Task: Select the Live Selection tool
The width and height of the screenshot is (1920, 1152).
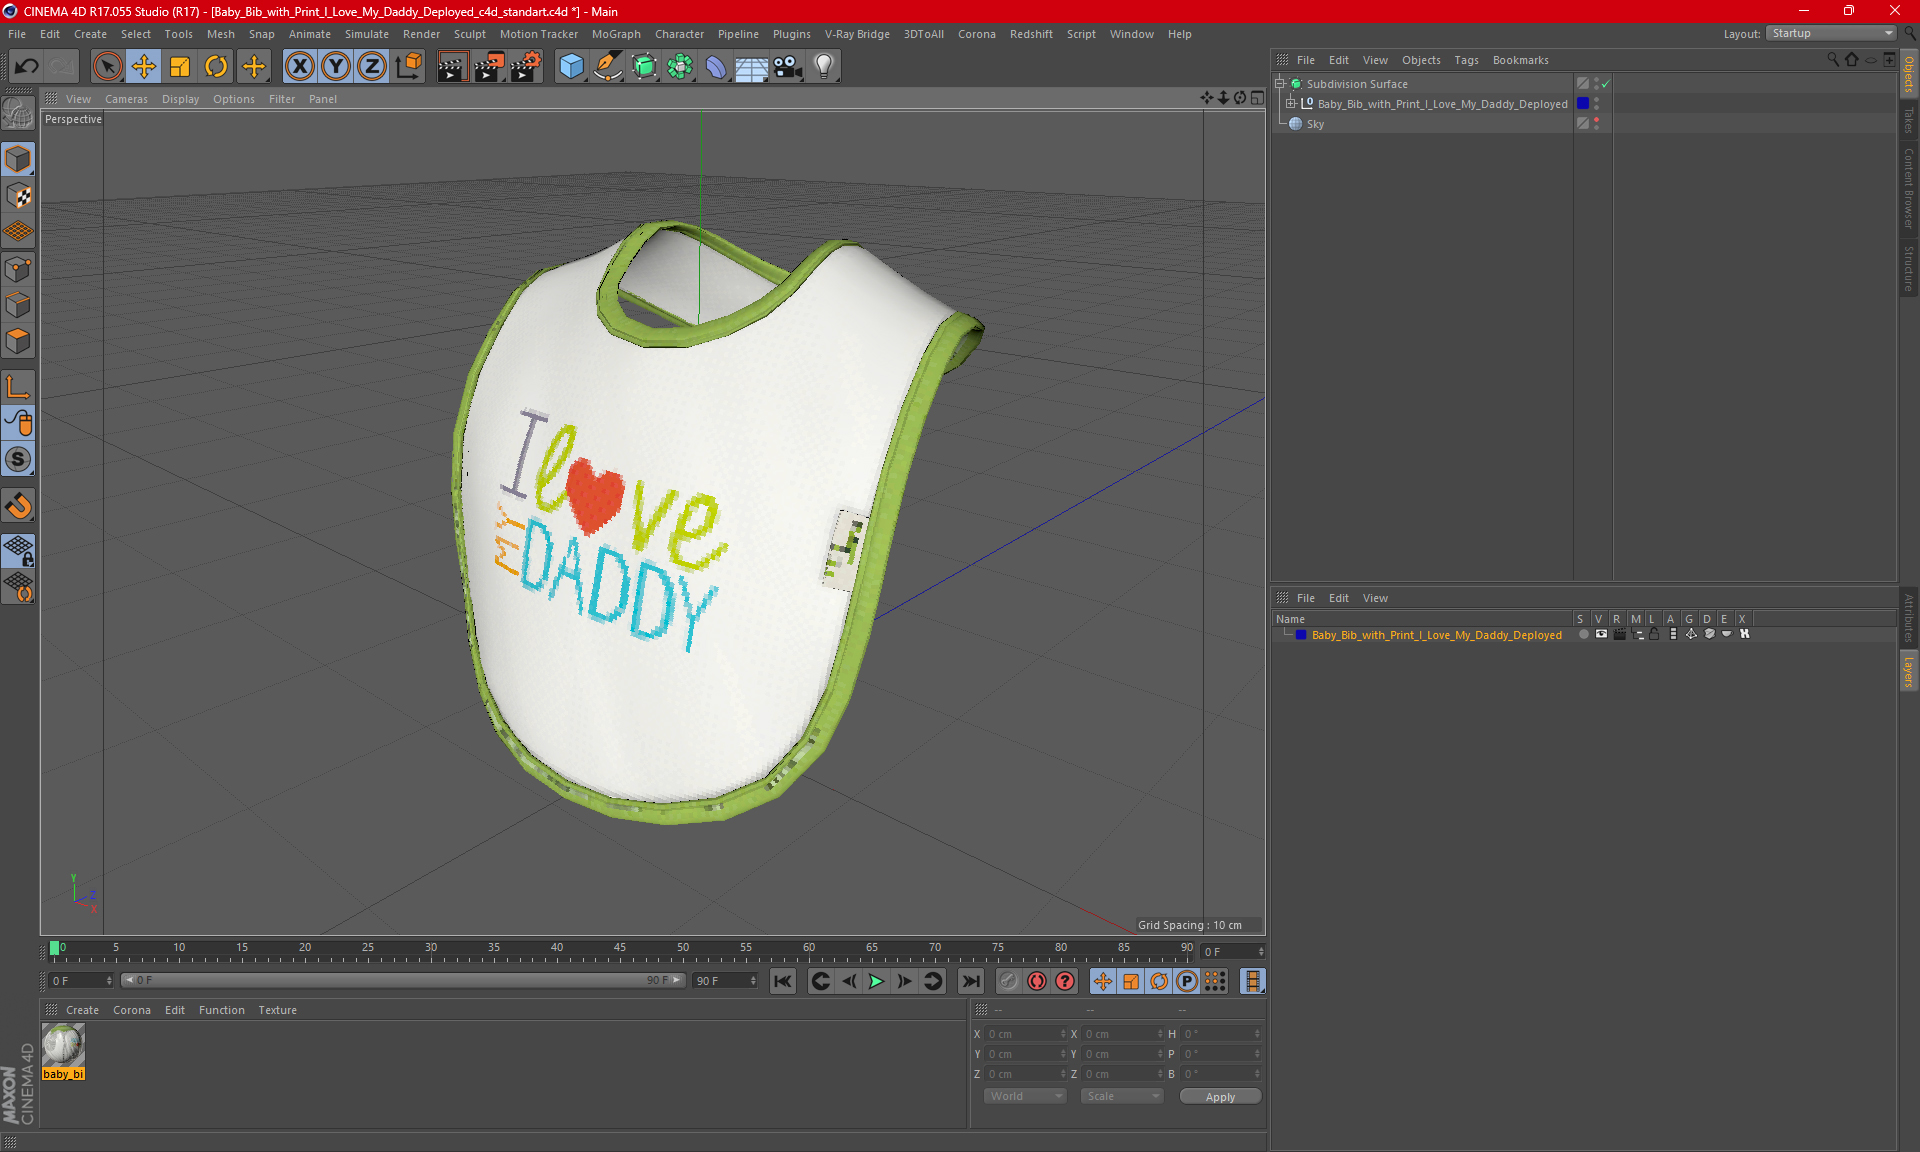Action: 107,67
